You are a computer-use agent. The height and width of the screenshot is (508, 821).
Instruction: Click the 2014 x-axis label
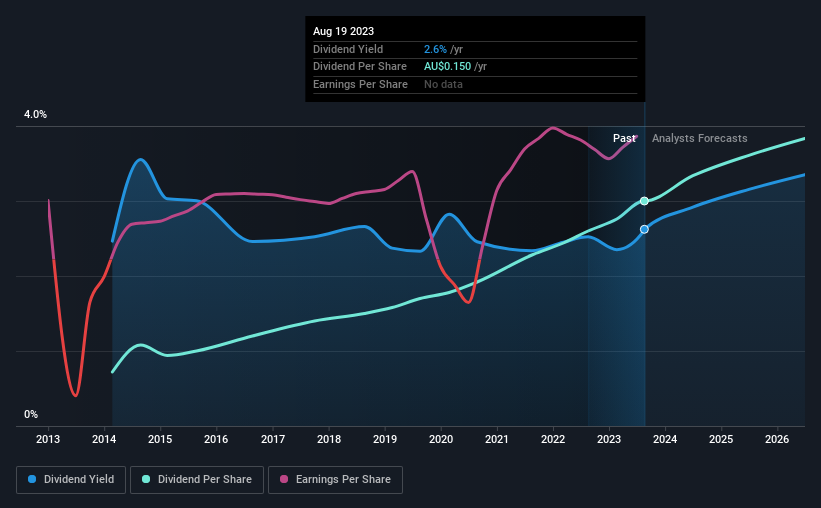(x=104, y=439)
